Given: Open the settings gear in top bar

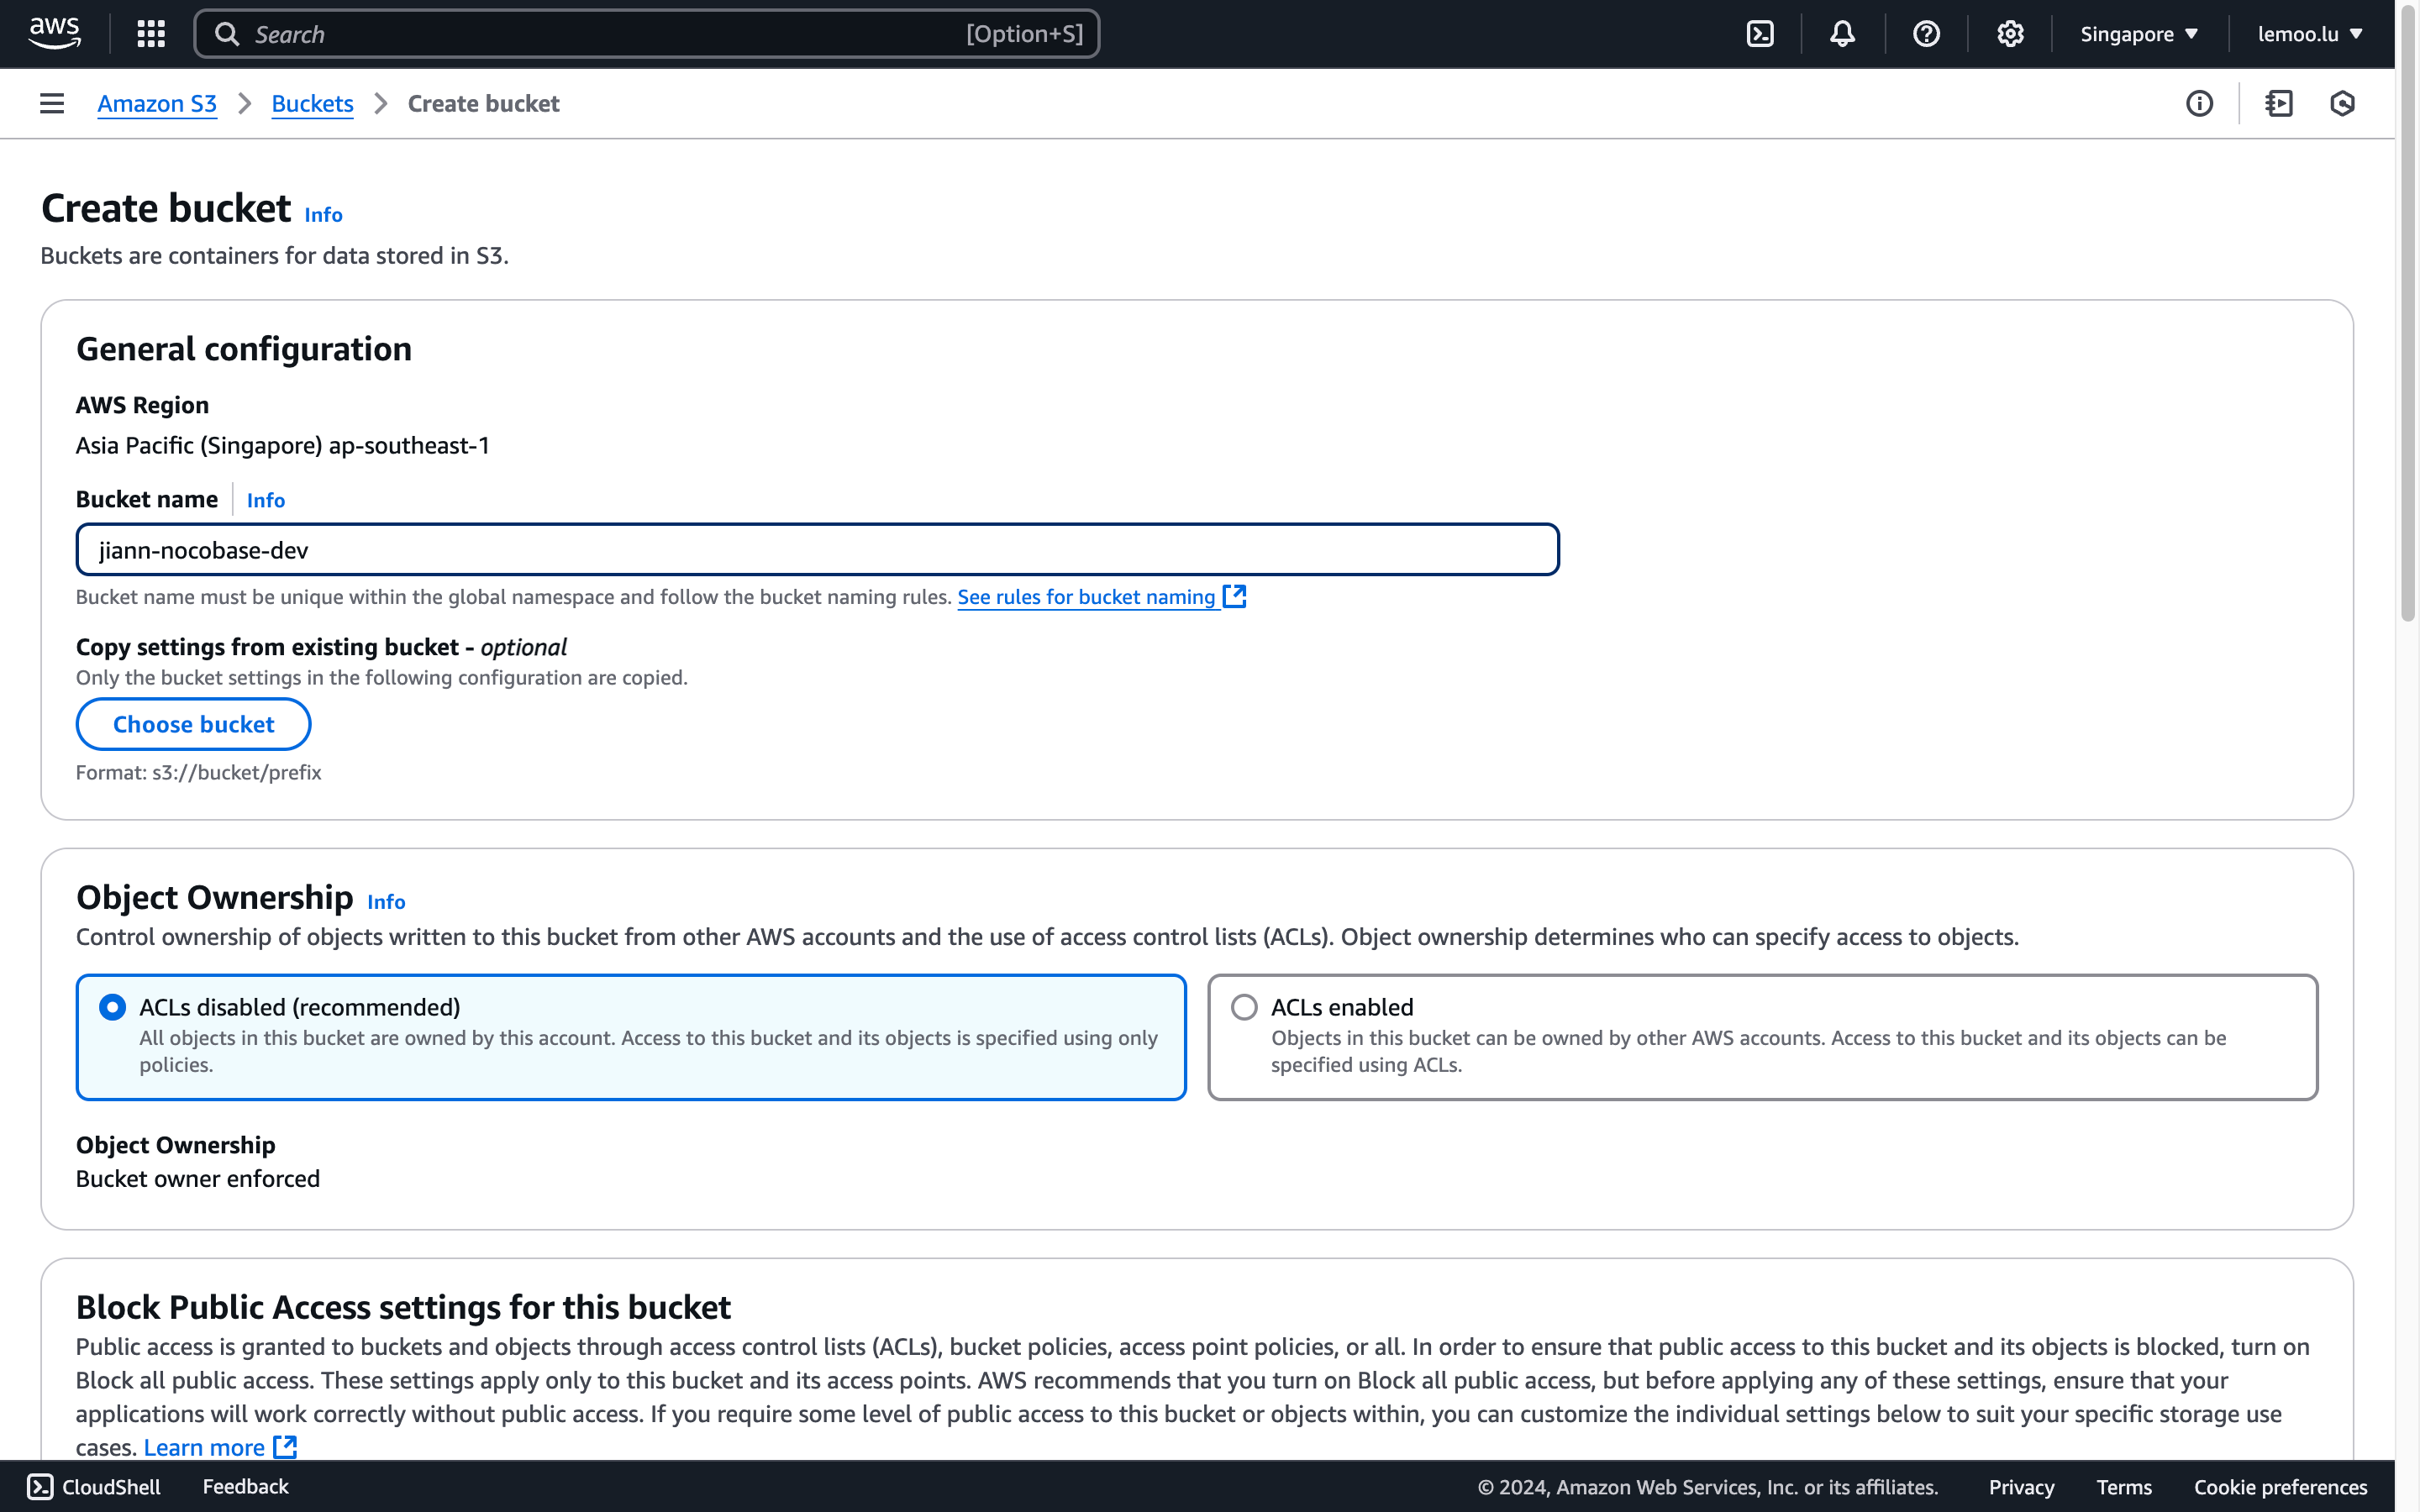Looking at the screenshot, I should pos(2010,34).
